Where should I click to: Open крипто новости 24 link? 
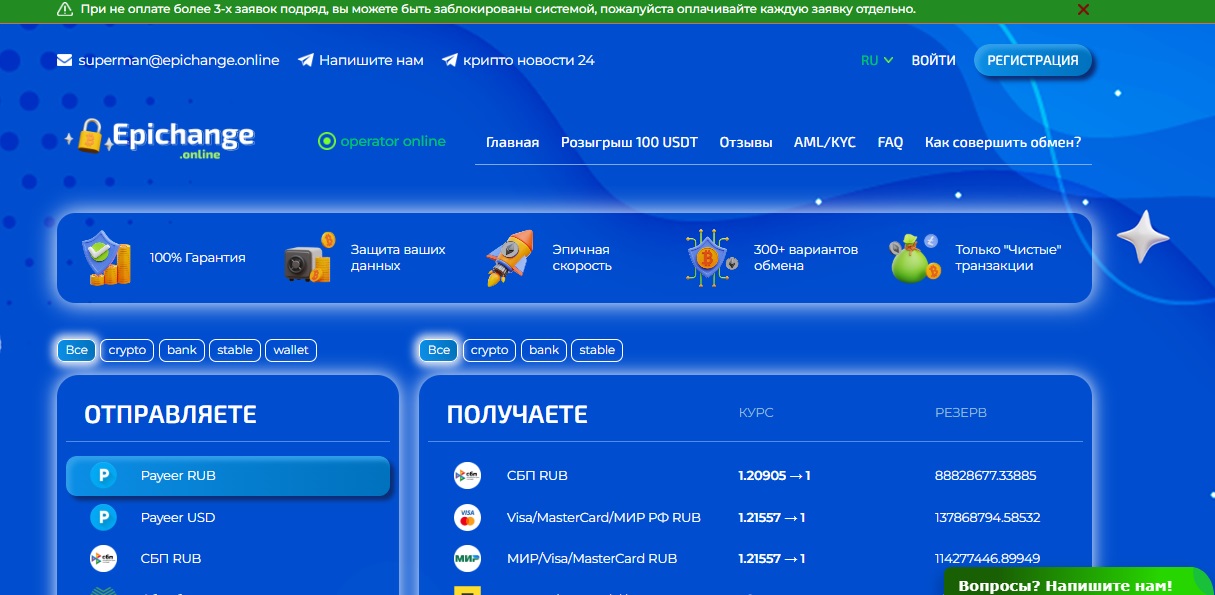(529, 60)
